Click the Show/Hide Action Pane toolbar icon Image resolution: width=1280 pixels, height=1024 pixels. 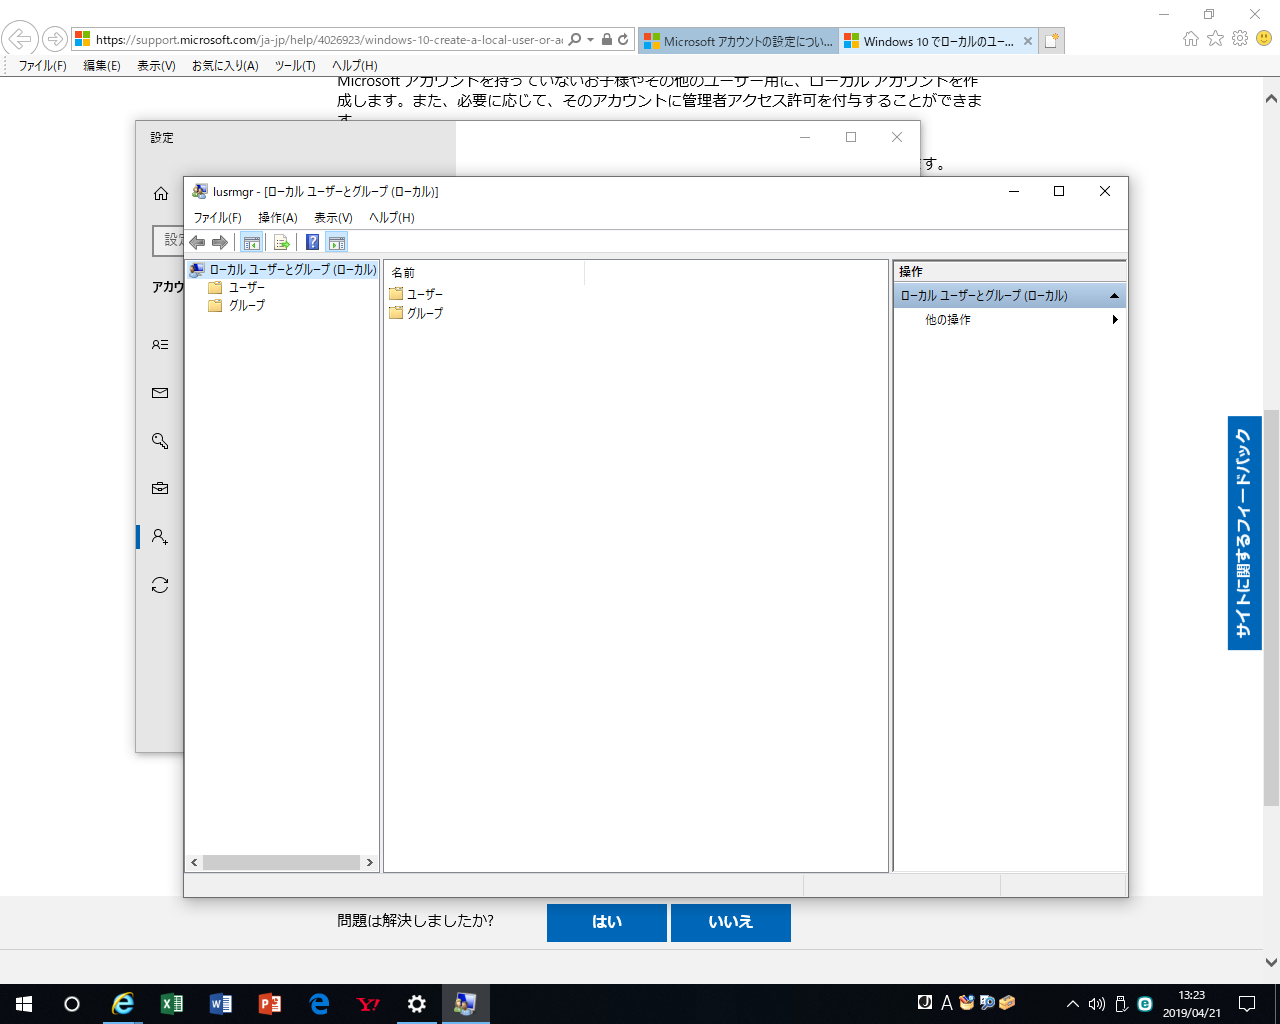click(x=336, y=241)
